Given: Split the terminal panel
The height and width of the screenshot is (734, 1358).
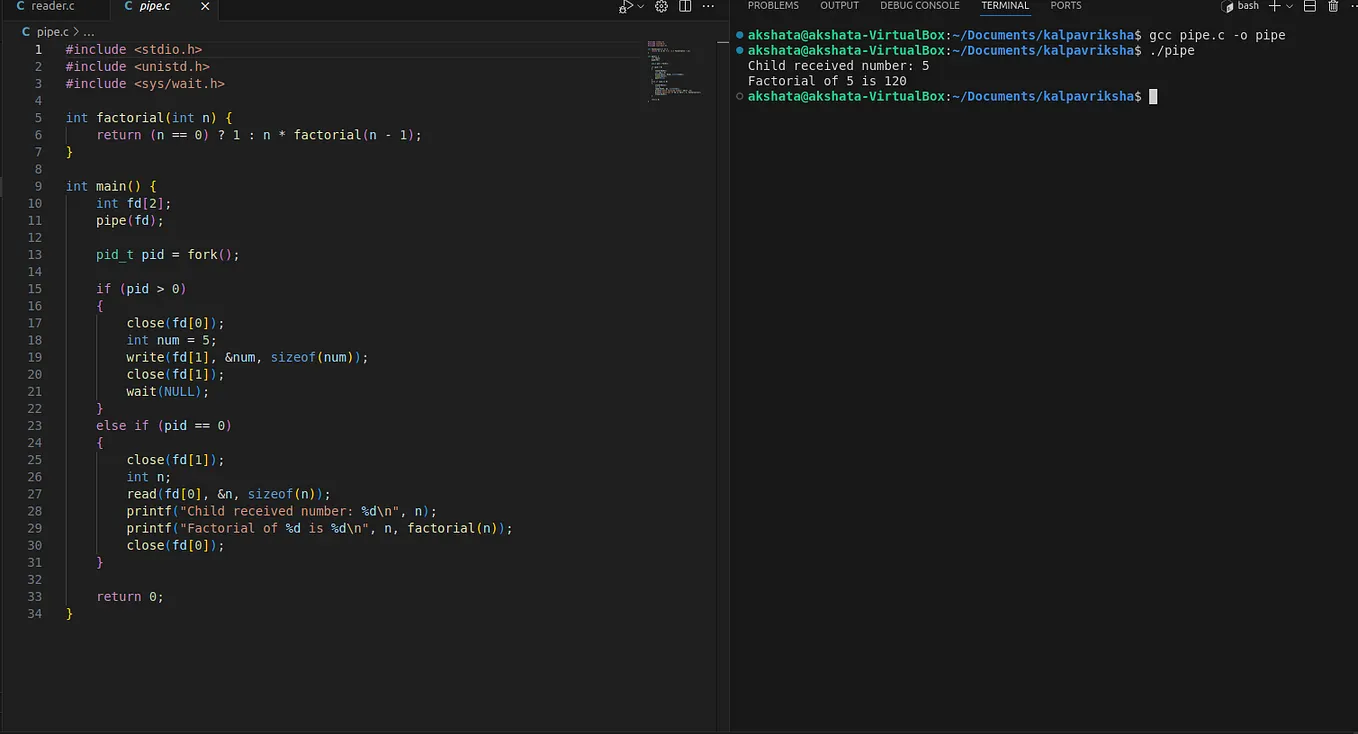Looking at the screenshot, I should click(1309, 6).
